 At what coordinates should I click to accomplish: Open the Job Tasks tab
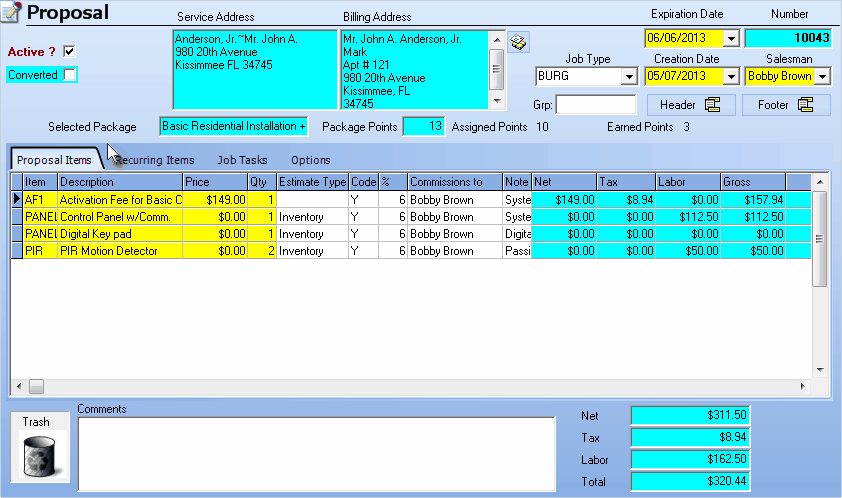pos(242,160)
